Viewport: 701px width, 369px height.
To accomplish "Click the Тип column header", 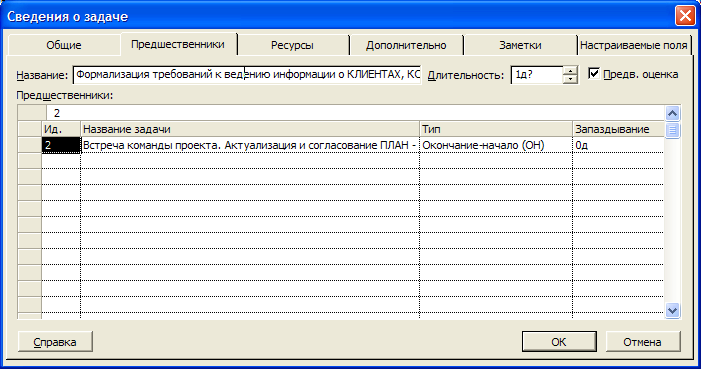I will point(496,129).
